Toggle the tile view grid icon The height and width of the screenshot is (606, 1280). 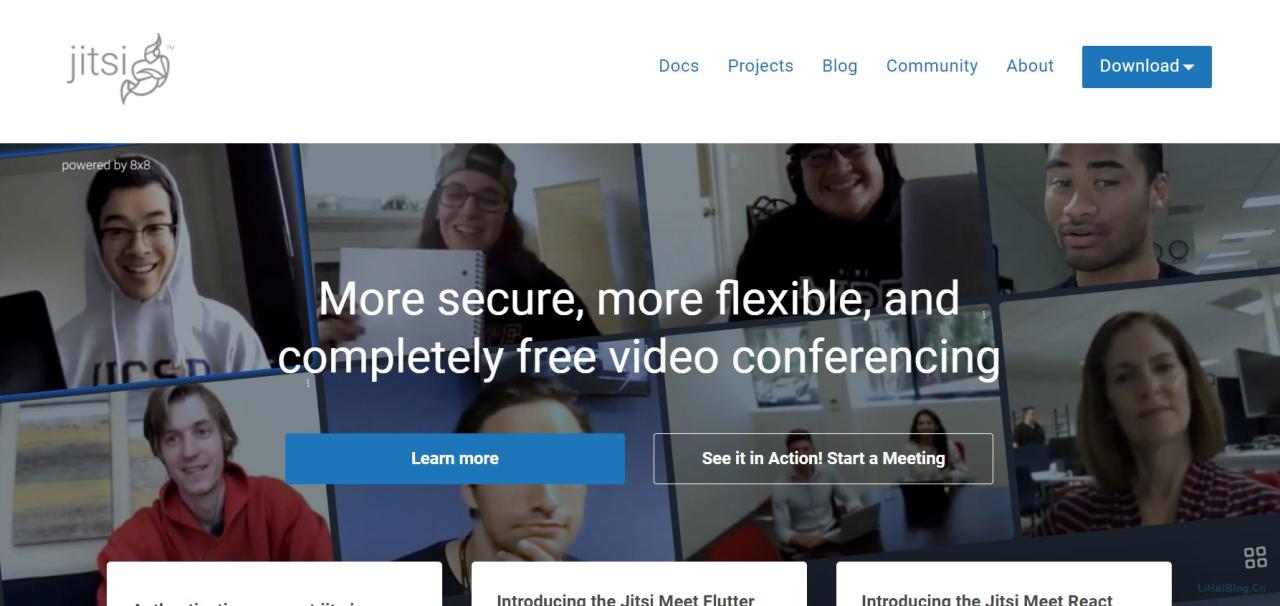coord(1255,557)
